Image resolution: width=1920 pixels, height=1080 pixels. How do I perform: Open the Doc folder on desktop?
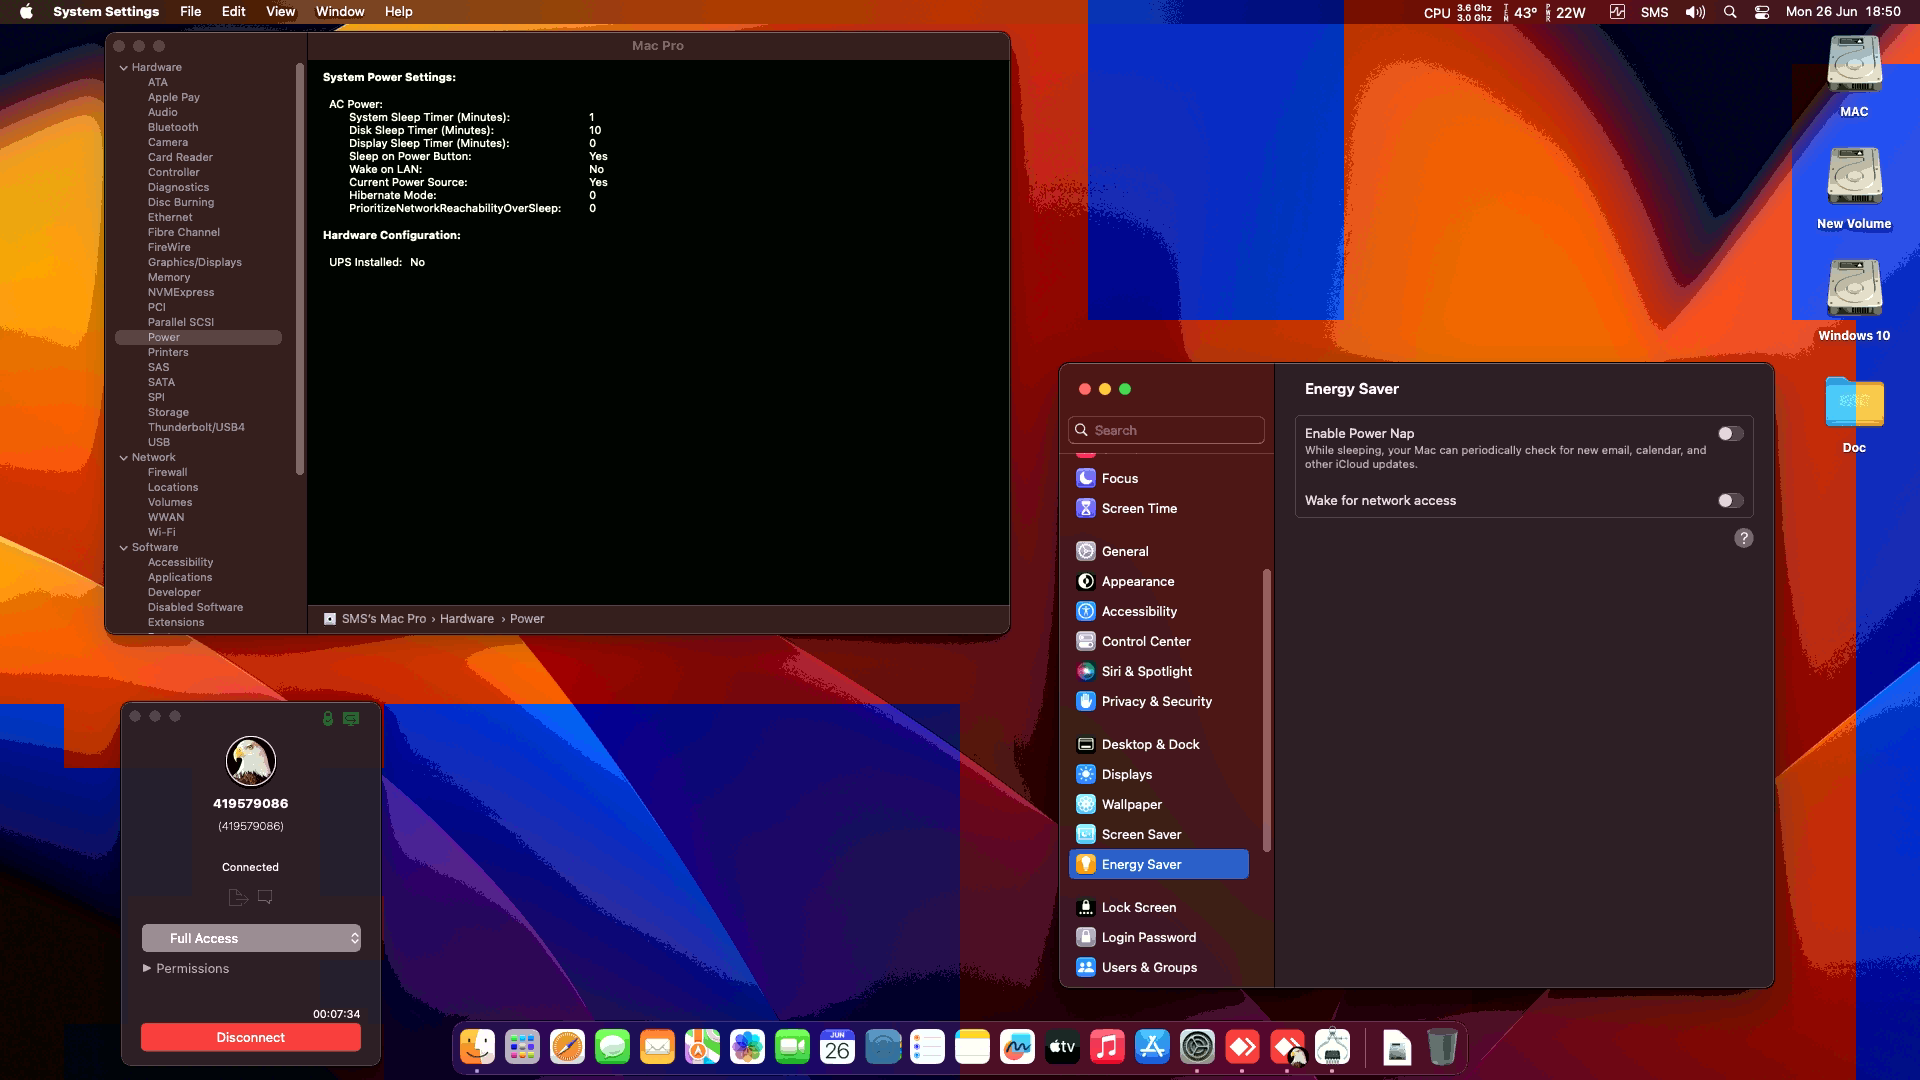1854,413
